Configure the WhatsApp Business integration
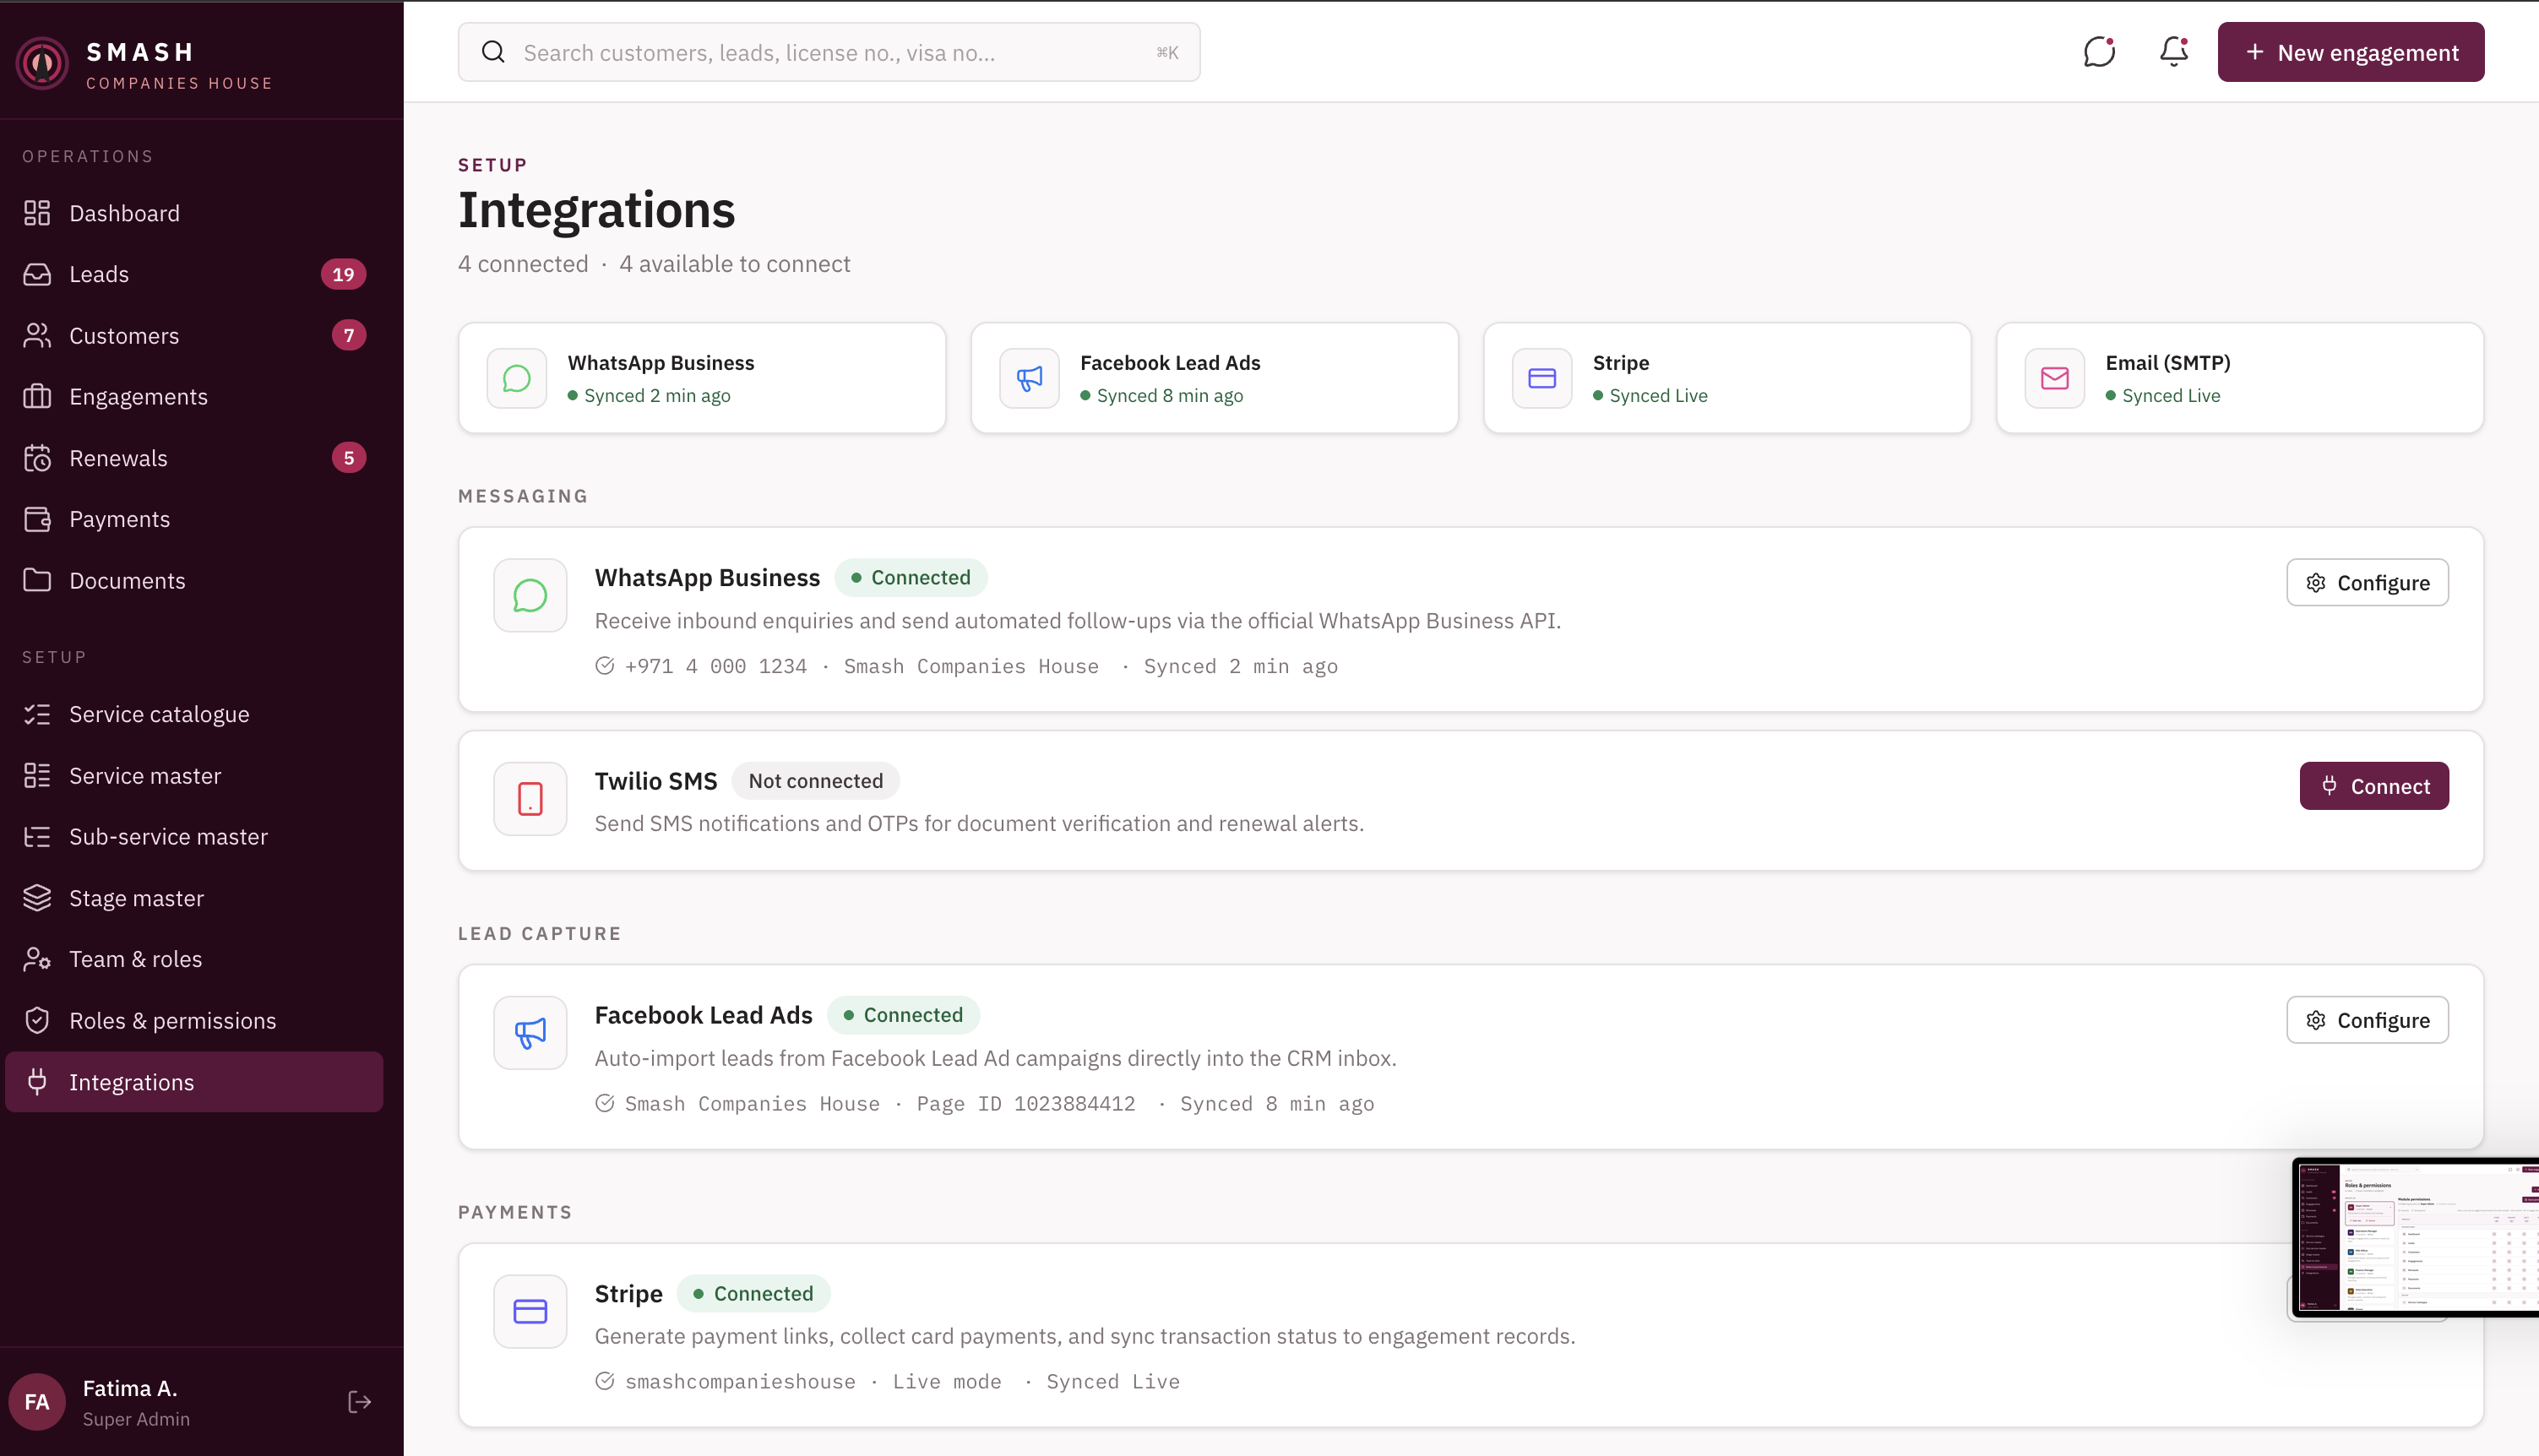The image size is (2539, 1456). (x=2367, y=583)
